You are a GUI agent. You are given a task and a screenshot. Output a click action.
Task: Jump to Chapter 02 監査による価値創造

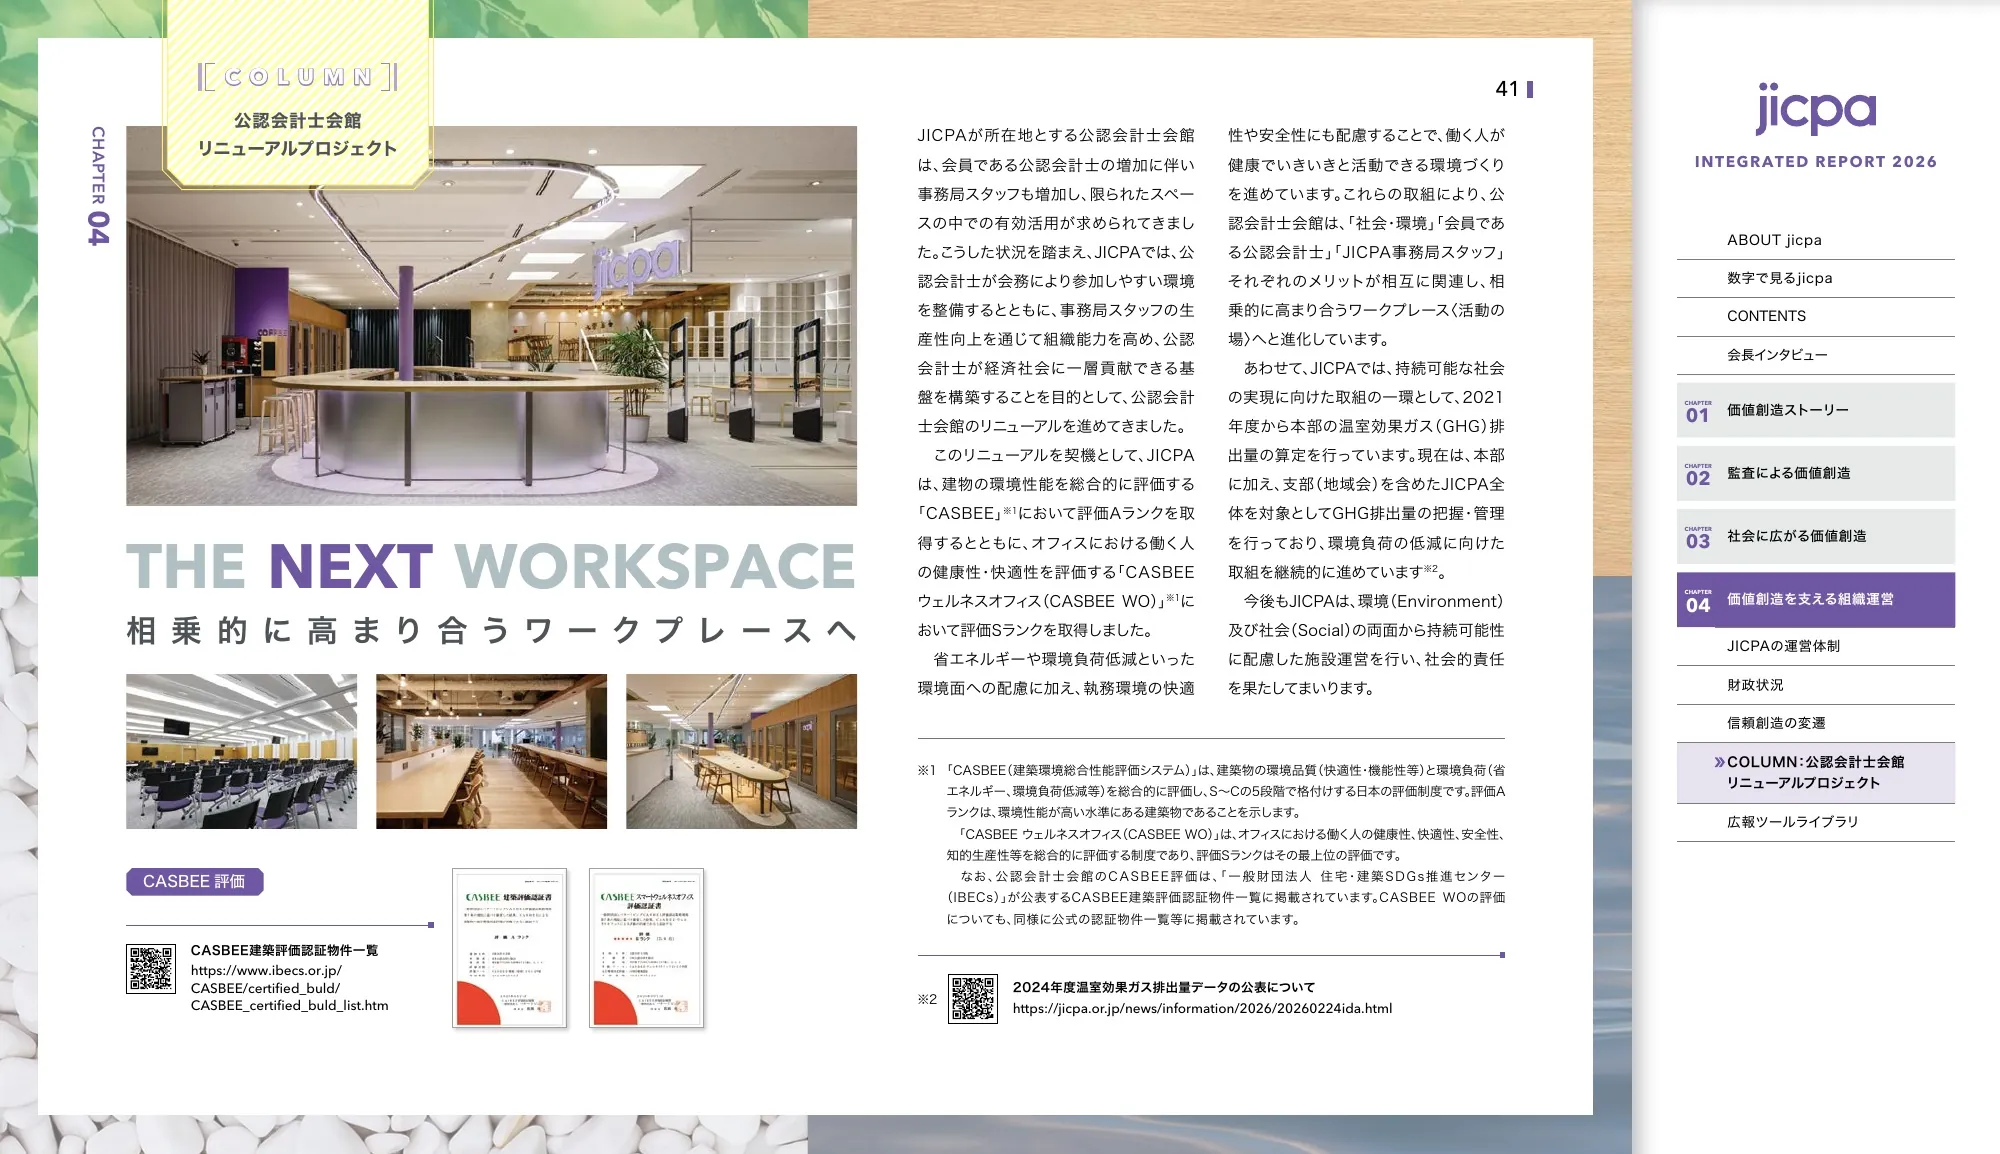click(x=1815, y=473)
